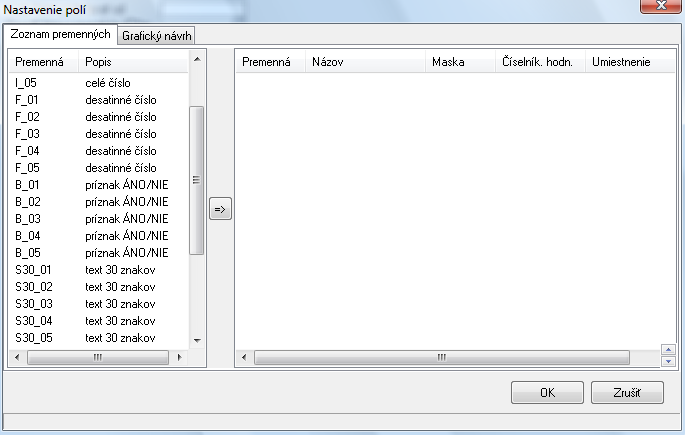
Task: Close the Nastavenie polí dialog
Action: (x=659, y=9)
